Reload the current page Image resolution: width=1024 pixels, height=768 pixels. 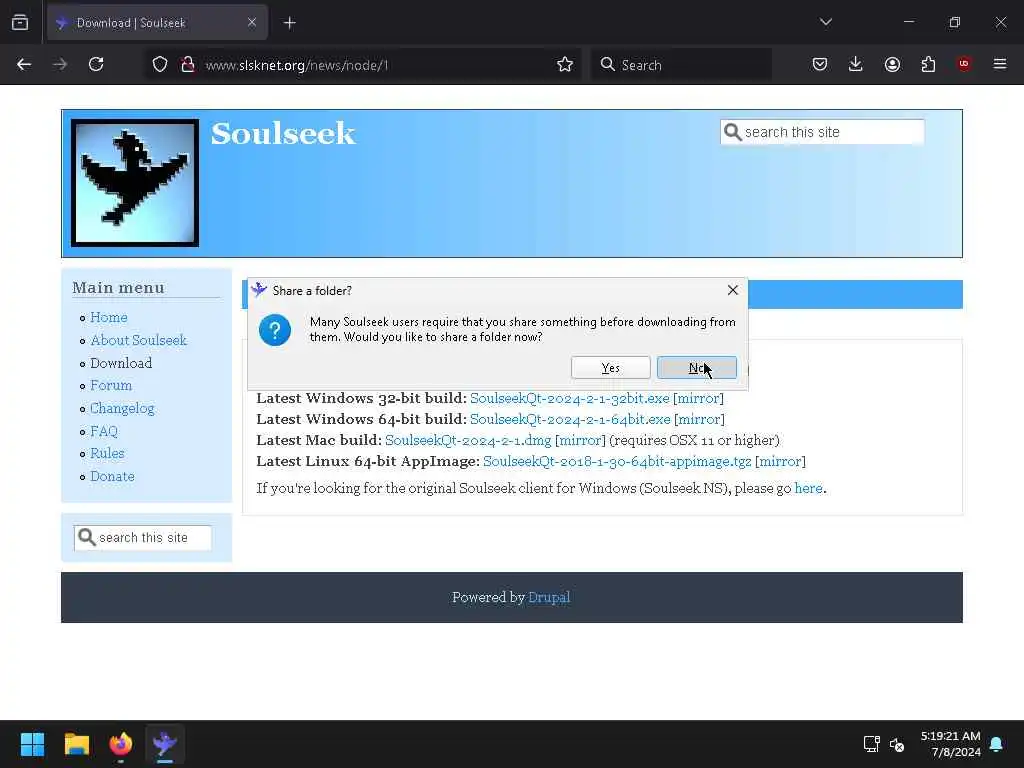[x=96, y=65]
